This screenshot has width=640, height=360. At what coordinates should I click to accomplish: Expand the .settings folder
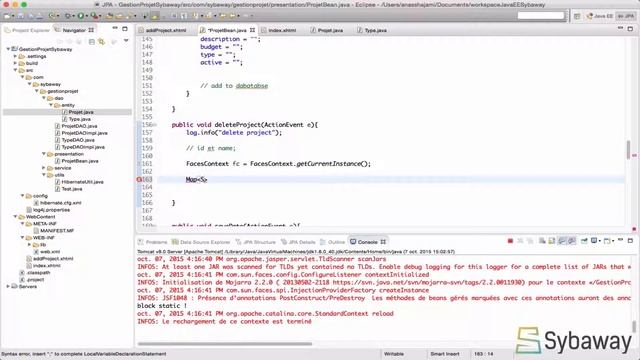[16, 56]
